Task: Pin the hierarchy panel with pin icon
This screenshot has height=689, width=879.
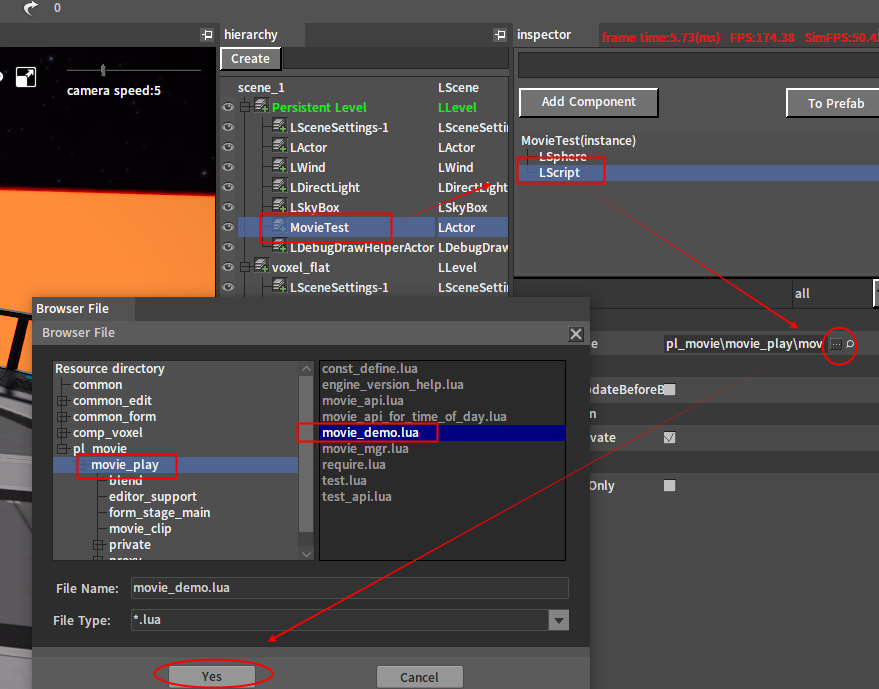Action: pos(500,35)
